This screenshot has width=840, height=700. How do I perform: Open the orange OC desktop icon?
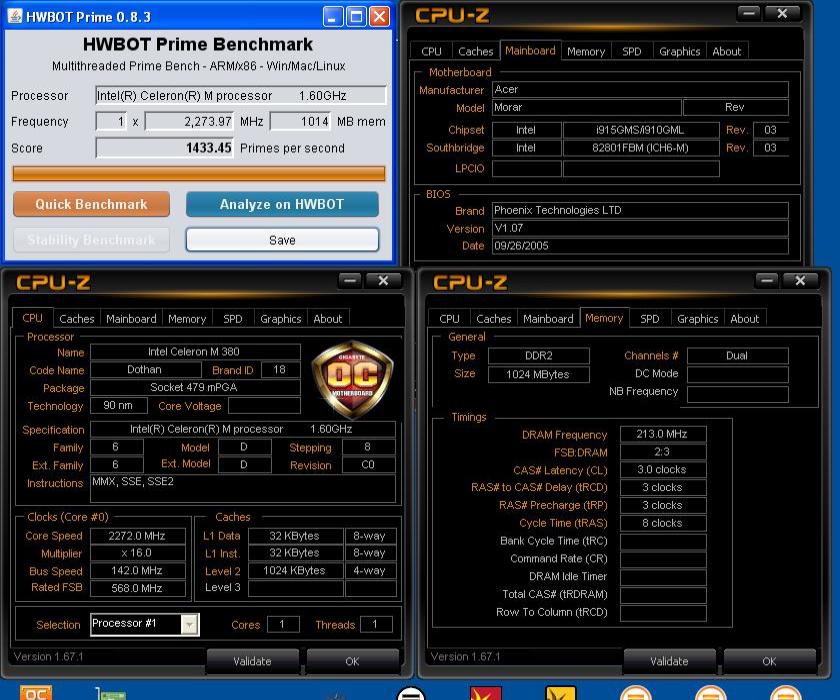pyautogui.click(x=36, y=693)
